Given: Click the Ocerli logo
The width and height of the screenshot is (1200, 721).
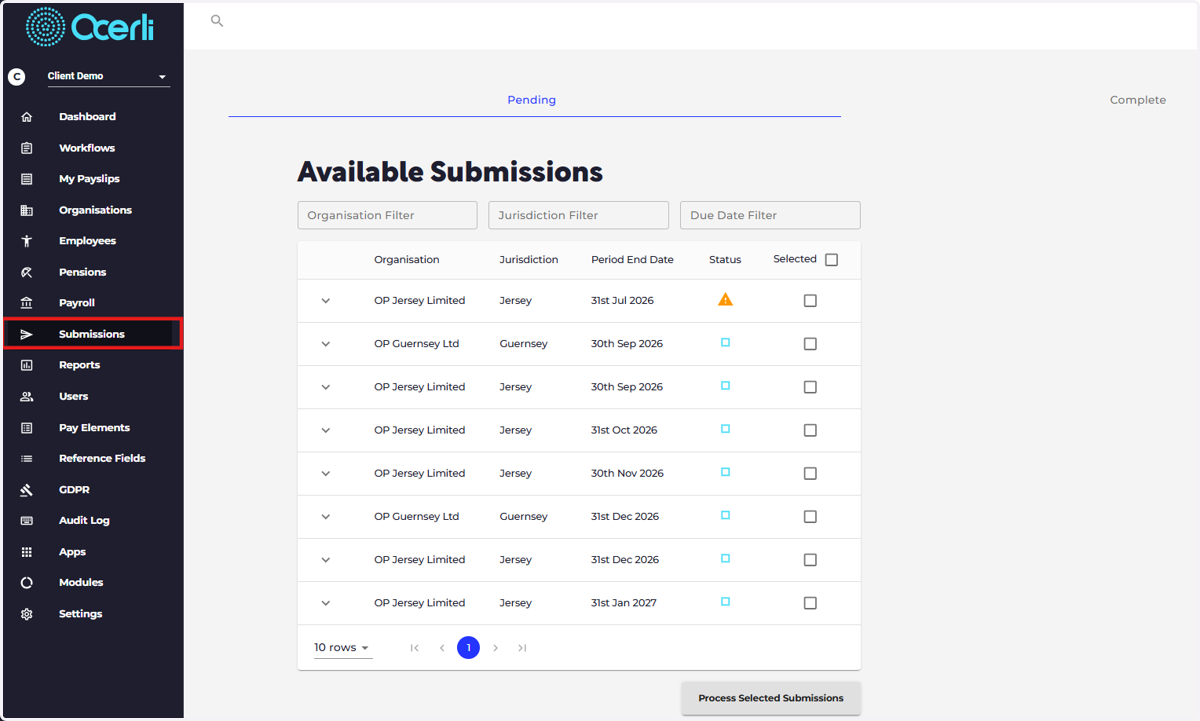Looking at the screenshot, I should pyautogui.click(x=90, y=27).
